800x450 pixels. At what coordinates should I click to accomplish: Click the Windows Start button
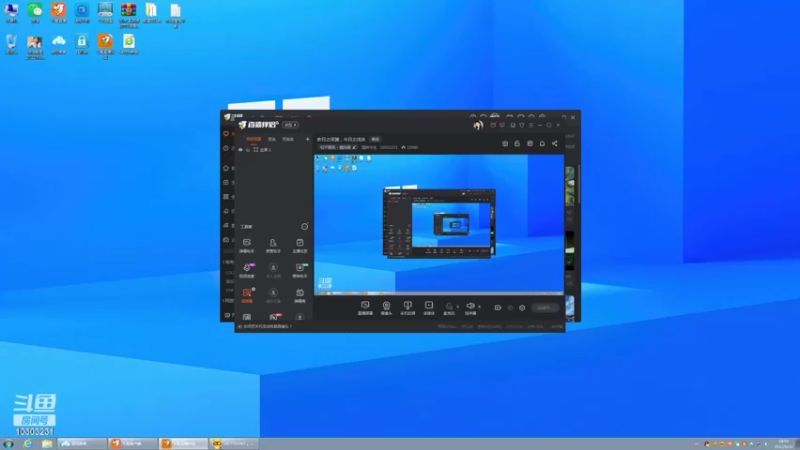9,444
